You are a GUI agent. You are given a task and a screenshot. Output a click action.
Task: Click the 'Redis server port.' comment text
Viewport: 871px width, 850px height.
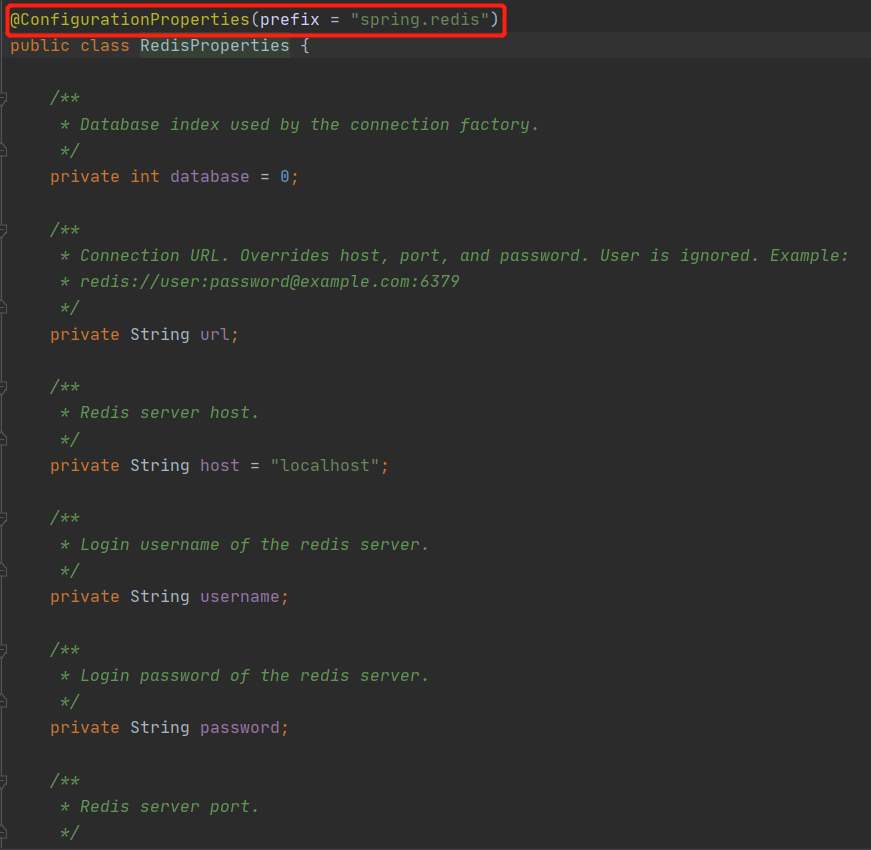(x=169, y=807)
